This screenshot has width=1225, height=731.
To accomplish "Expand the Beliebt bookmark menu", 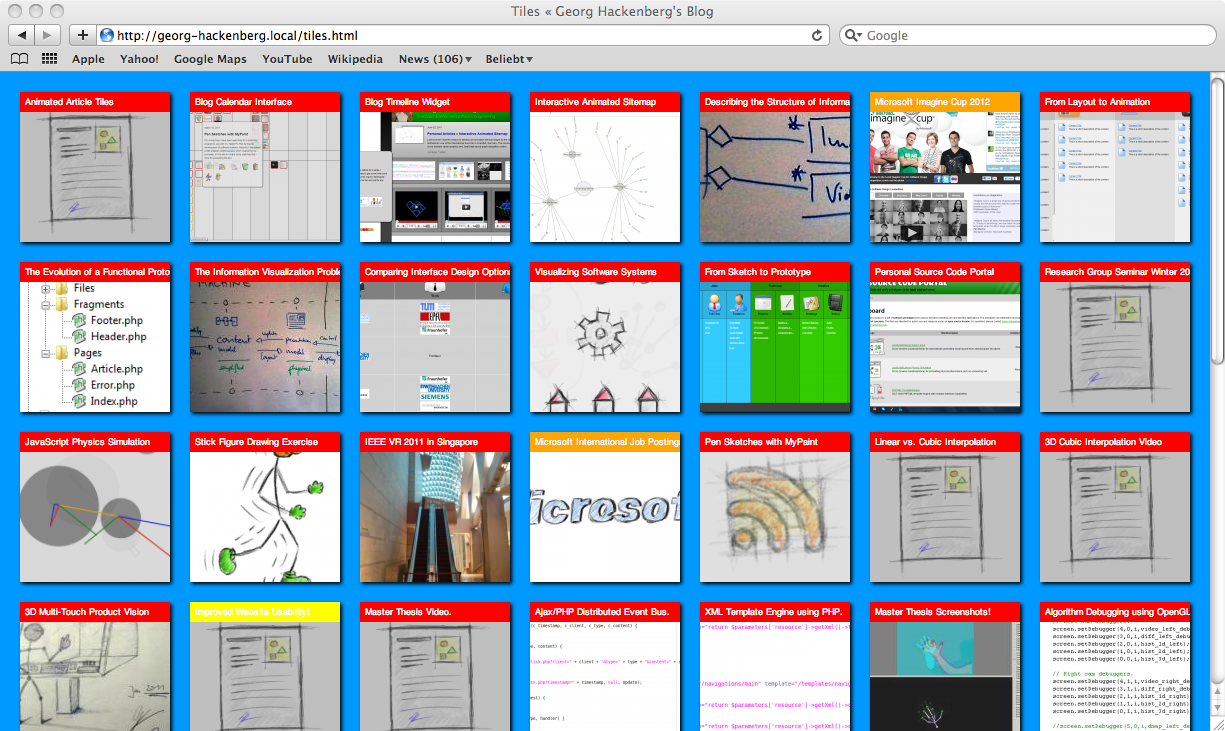I will [x=509, y=59].
